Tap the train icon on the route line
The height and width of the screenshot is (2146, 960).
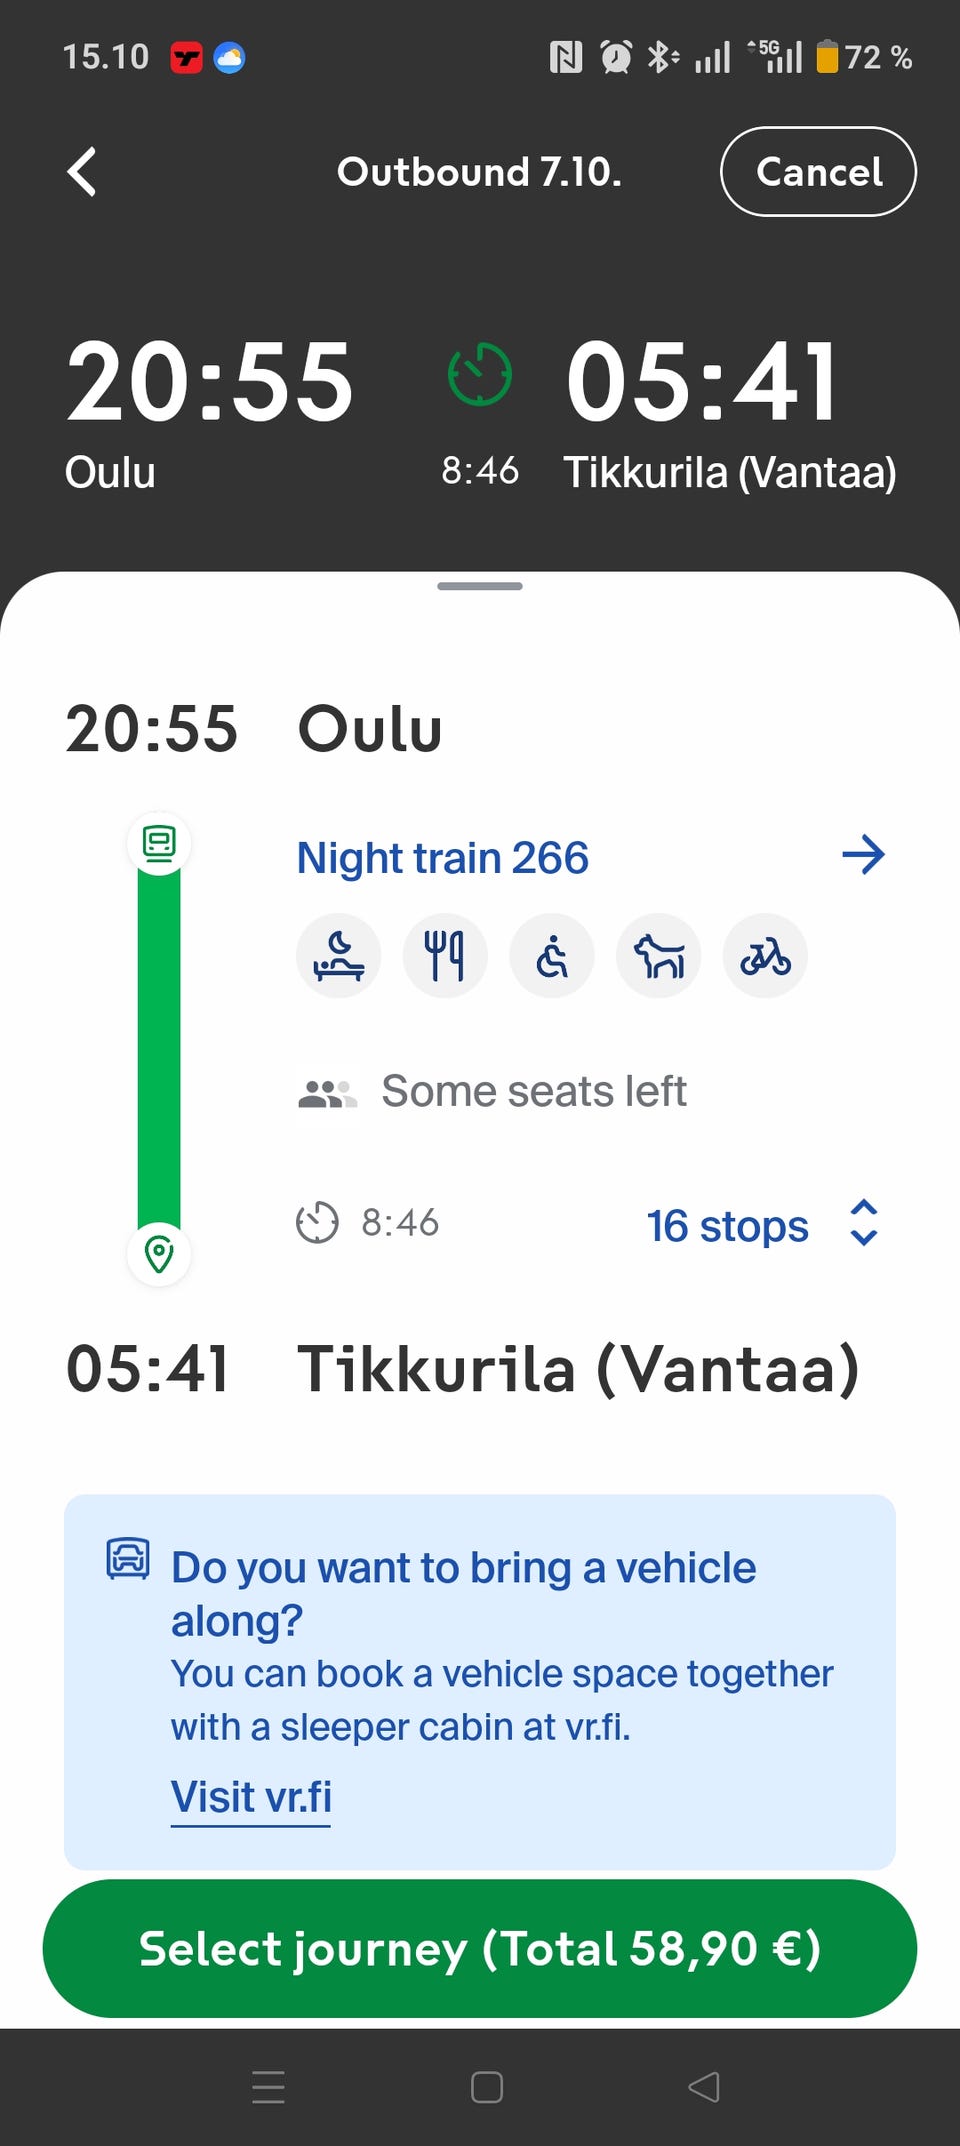159,843
